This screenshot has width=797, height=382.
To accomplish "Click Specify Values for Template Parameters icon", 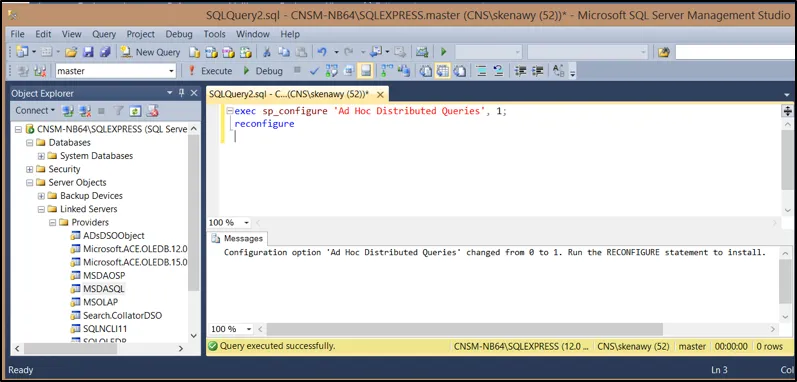I will pyautogui.click(x=559, y=71).
